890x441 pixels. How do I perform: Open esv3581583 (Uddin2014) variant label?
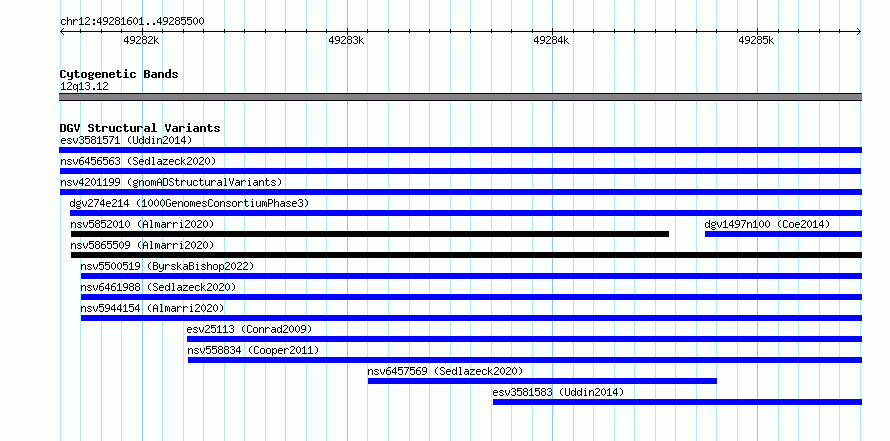pyautogui.click(x=559, y=392)
